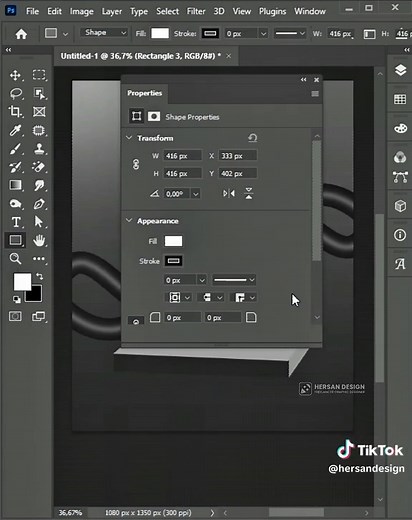
Task: Open the stroke width dropdown in Properties
Action: 202,280
